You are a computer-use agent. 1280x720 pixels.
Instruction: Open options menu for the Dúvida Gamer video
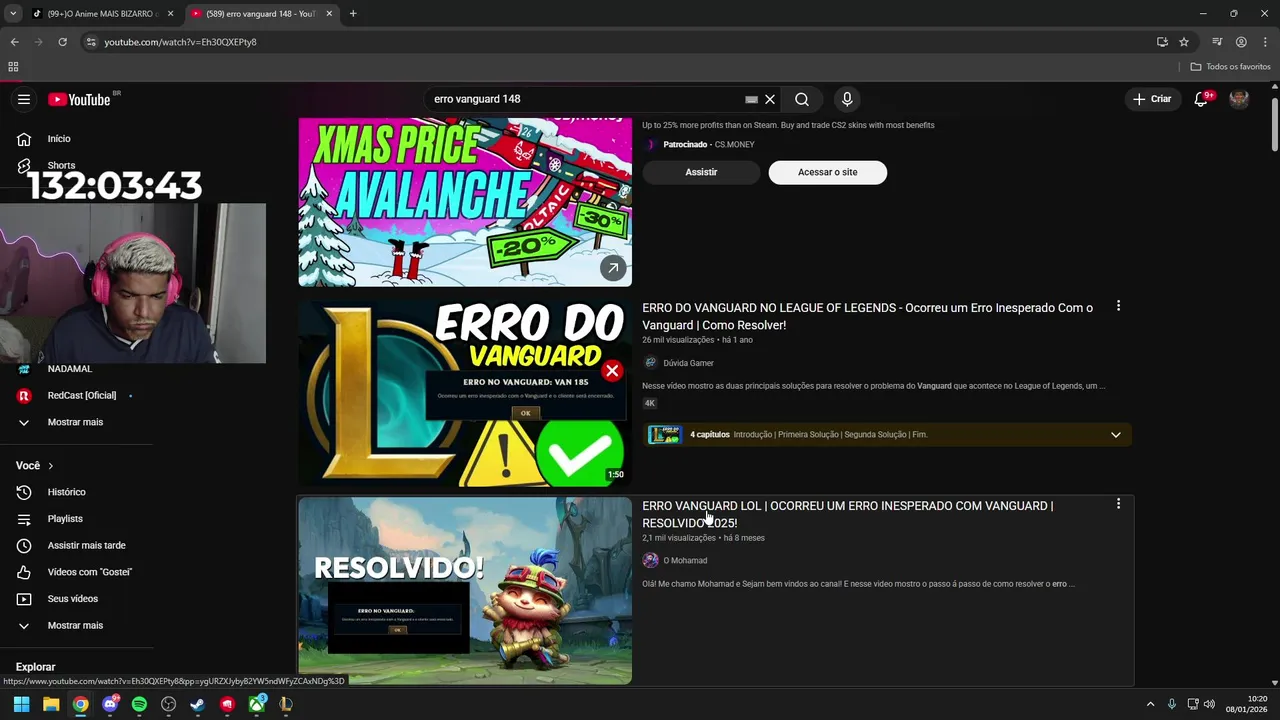click(x=1118, y=306)
